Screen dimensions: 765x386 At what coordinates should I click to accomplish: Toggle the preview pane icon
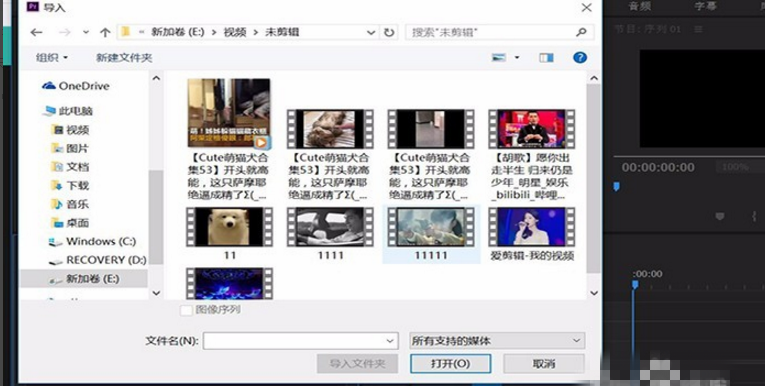coord(546,58)
